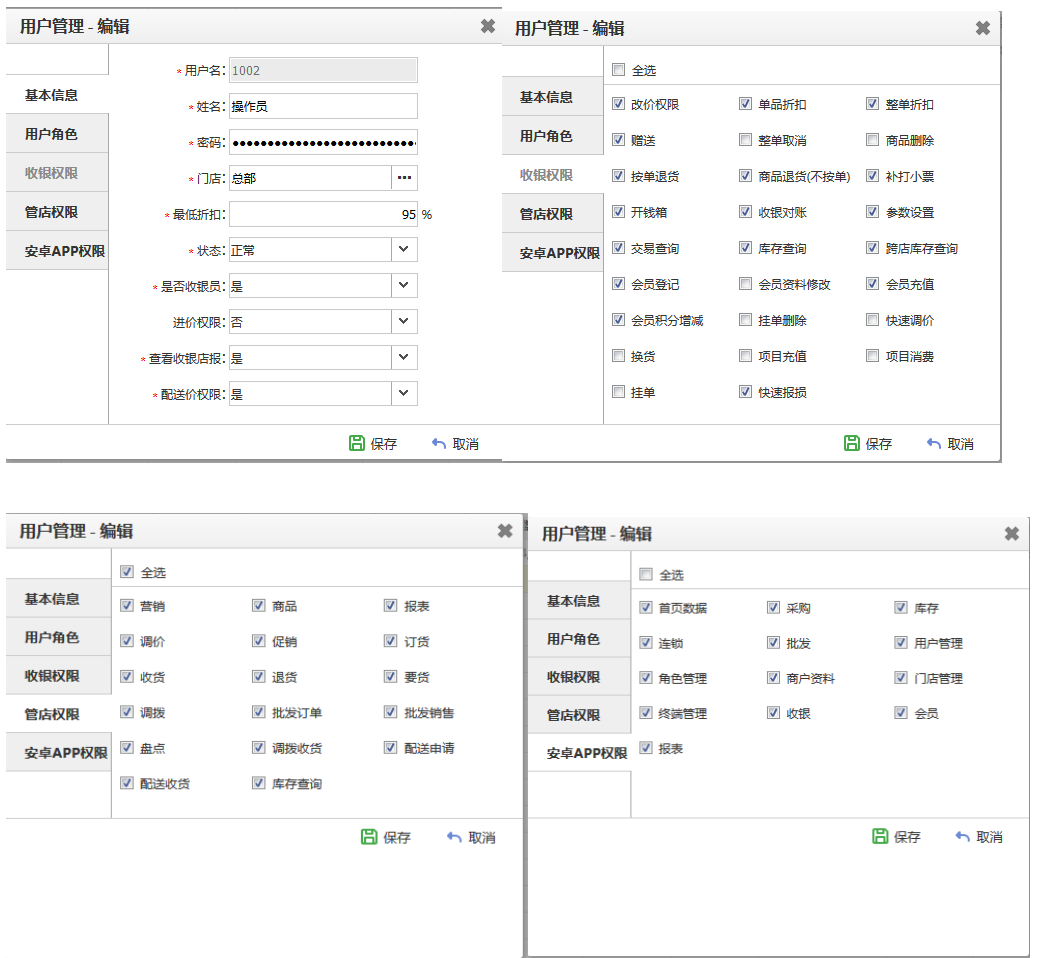Click the save disk icon below the 配送价权限 field

pos(357,443)
